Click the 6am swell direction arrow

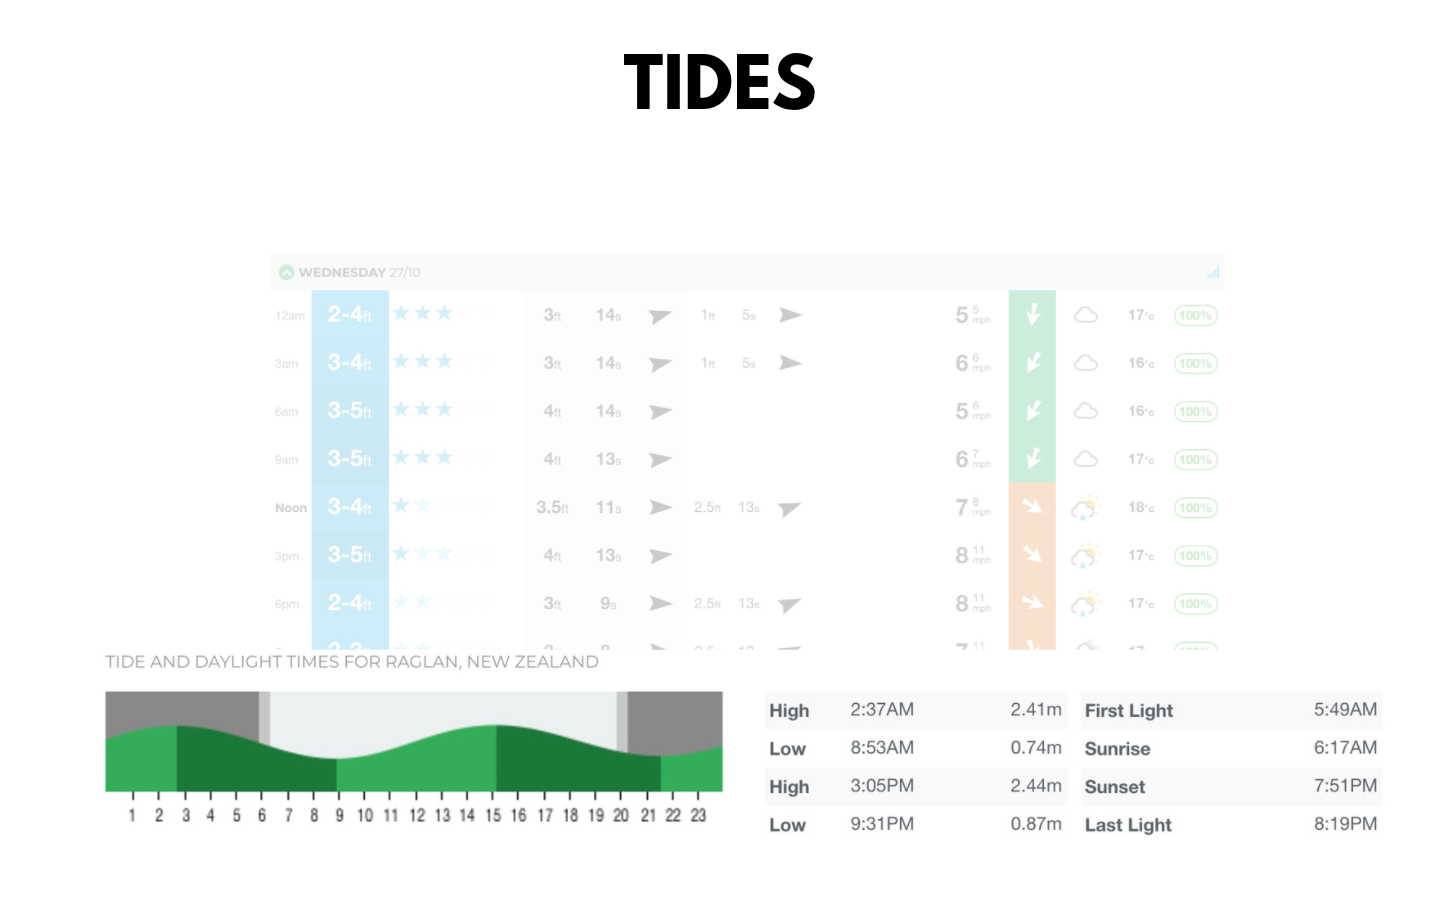pyautogui.click(x=660, y=411)
